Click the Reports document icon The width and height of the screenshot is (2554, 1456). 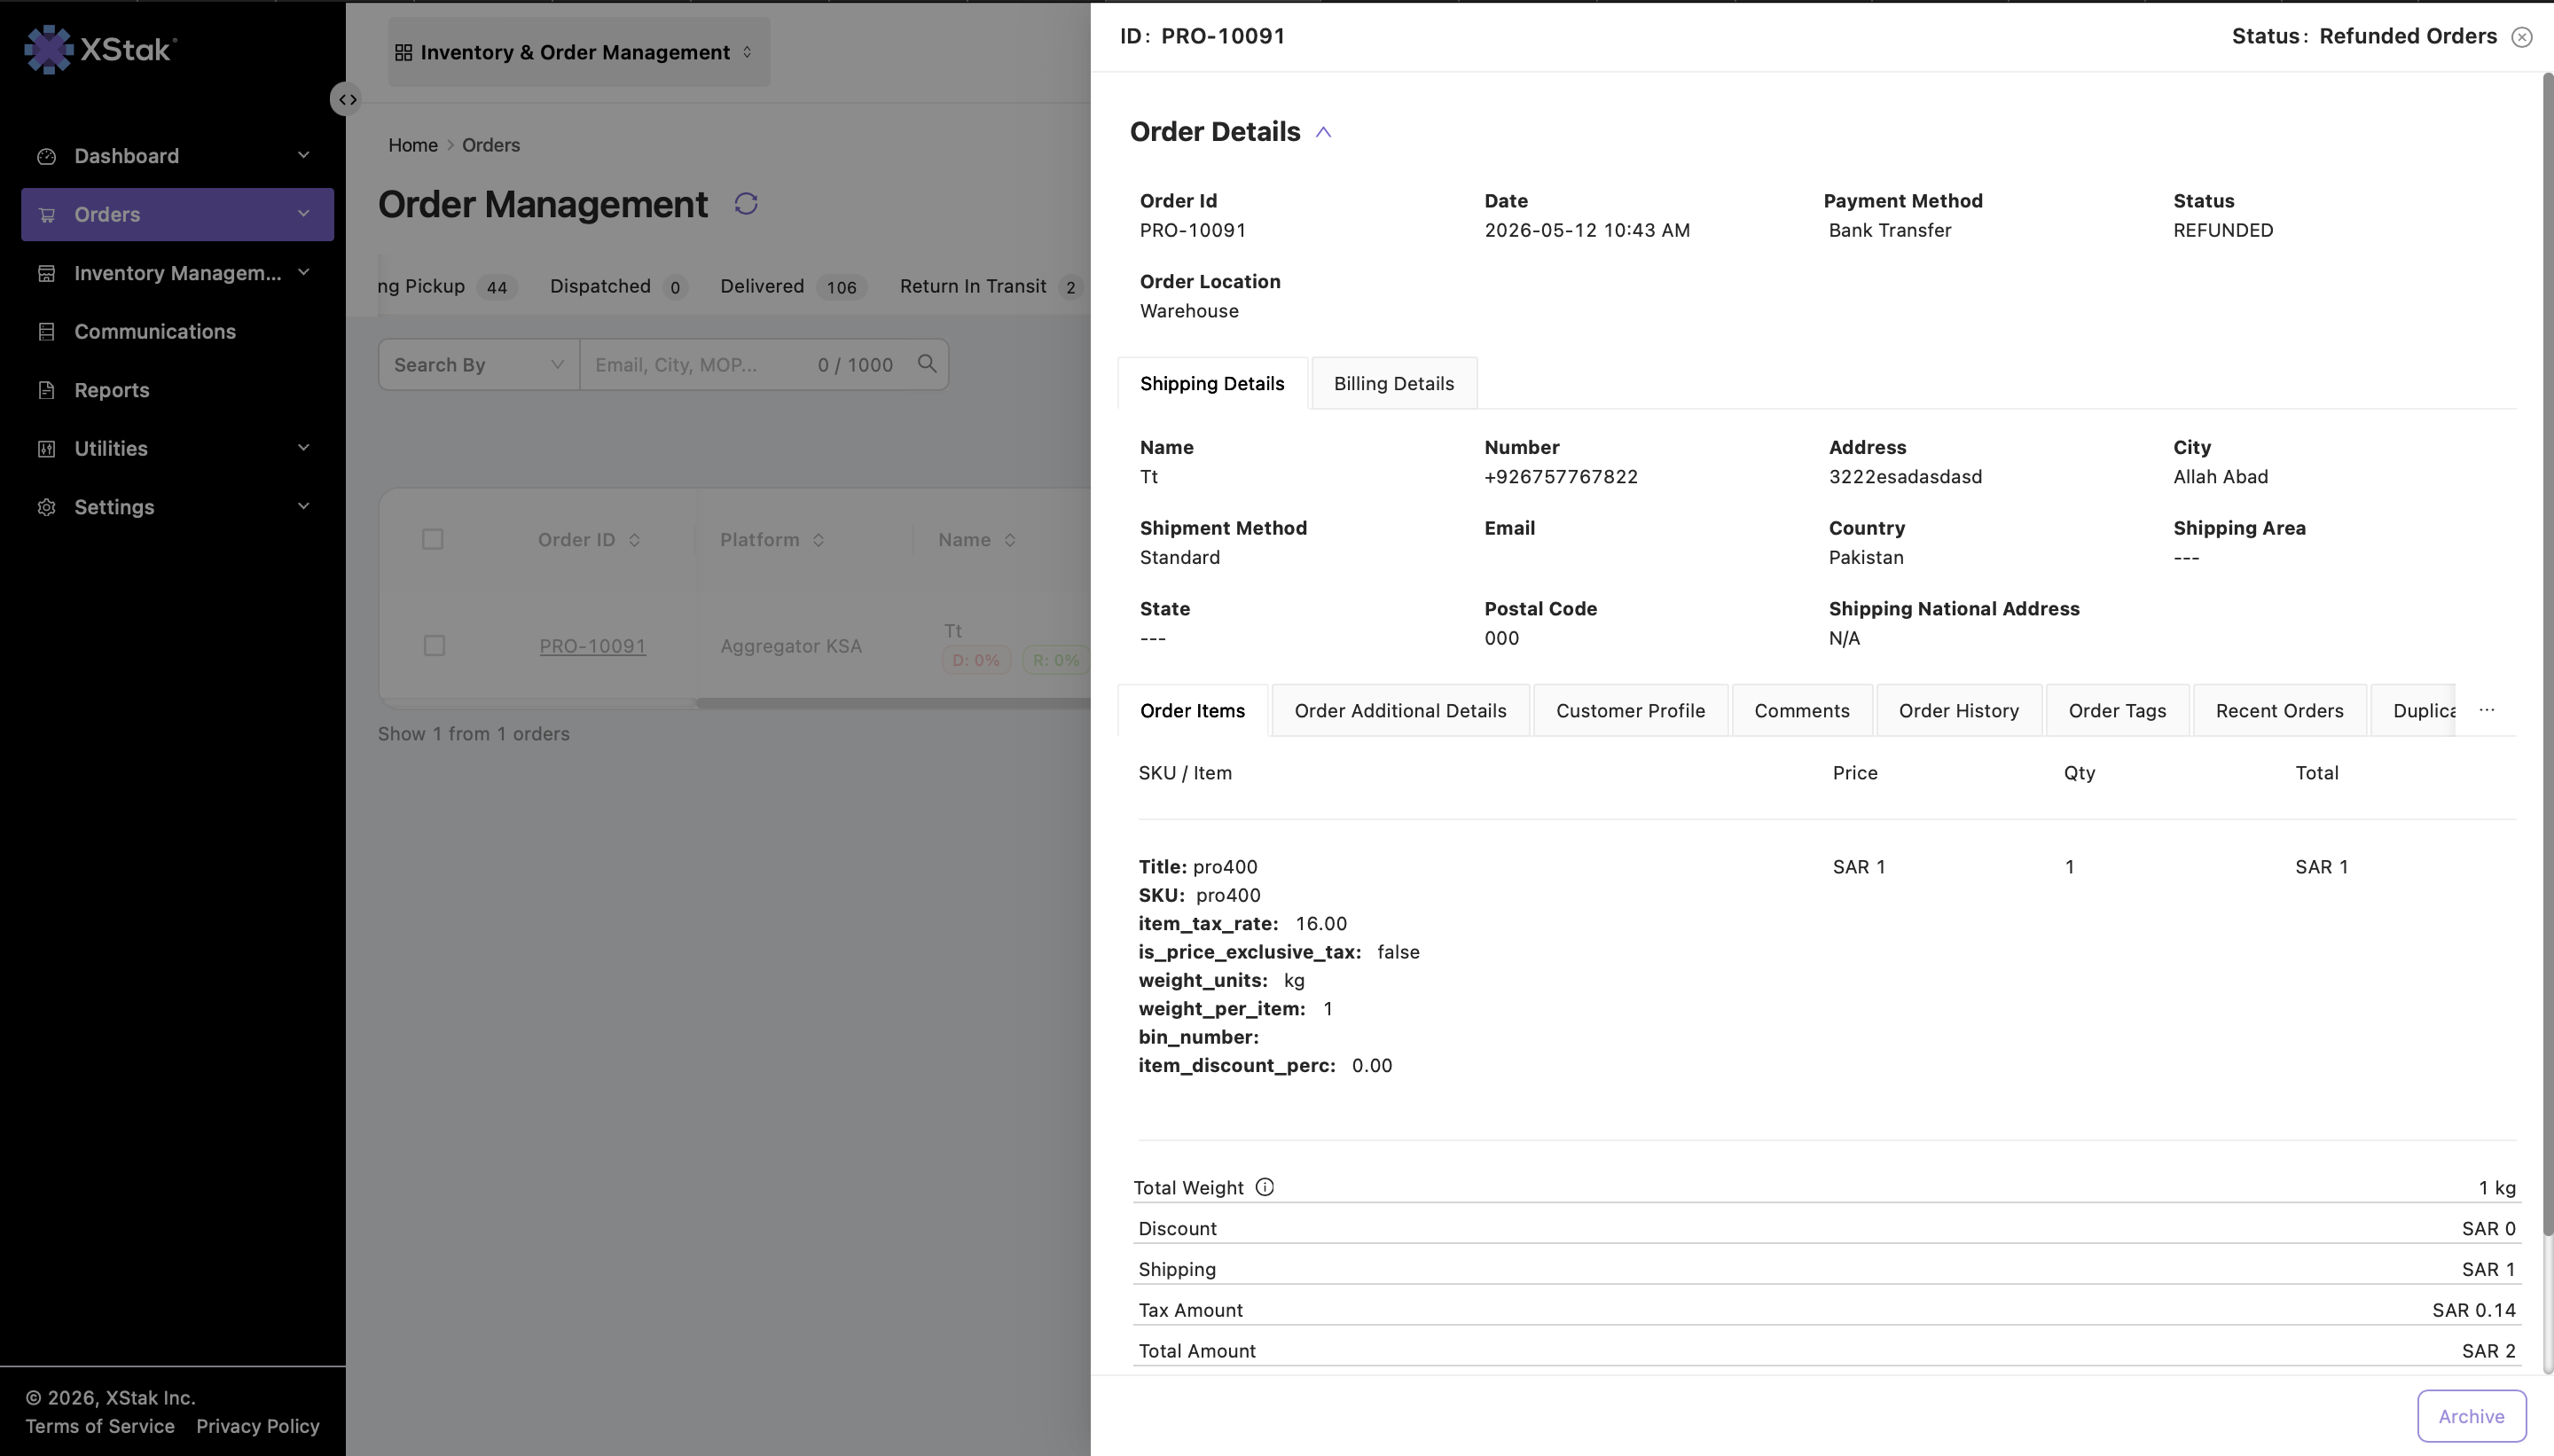[46, 390]
